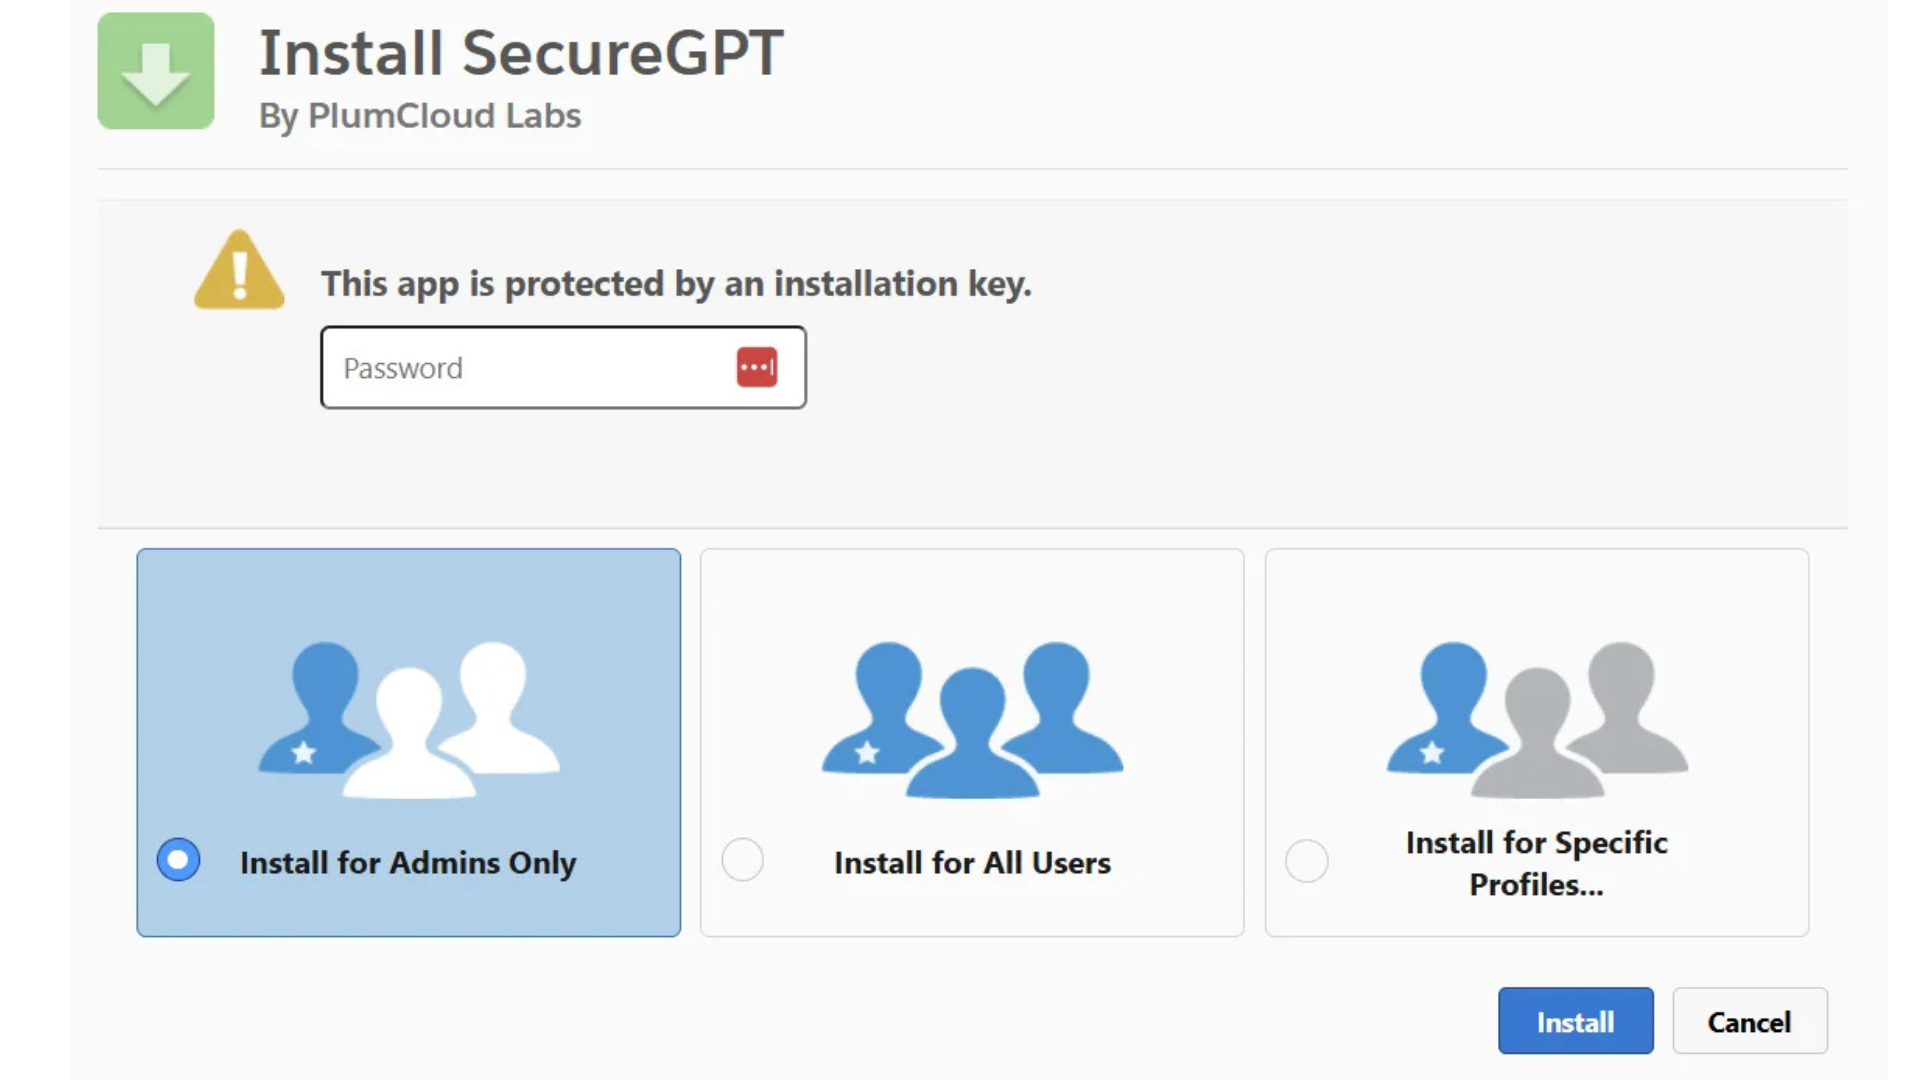Click the All Users people group icon
1920x1080 pixels.
click(x=972, y=719)
